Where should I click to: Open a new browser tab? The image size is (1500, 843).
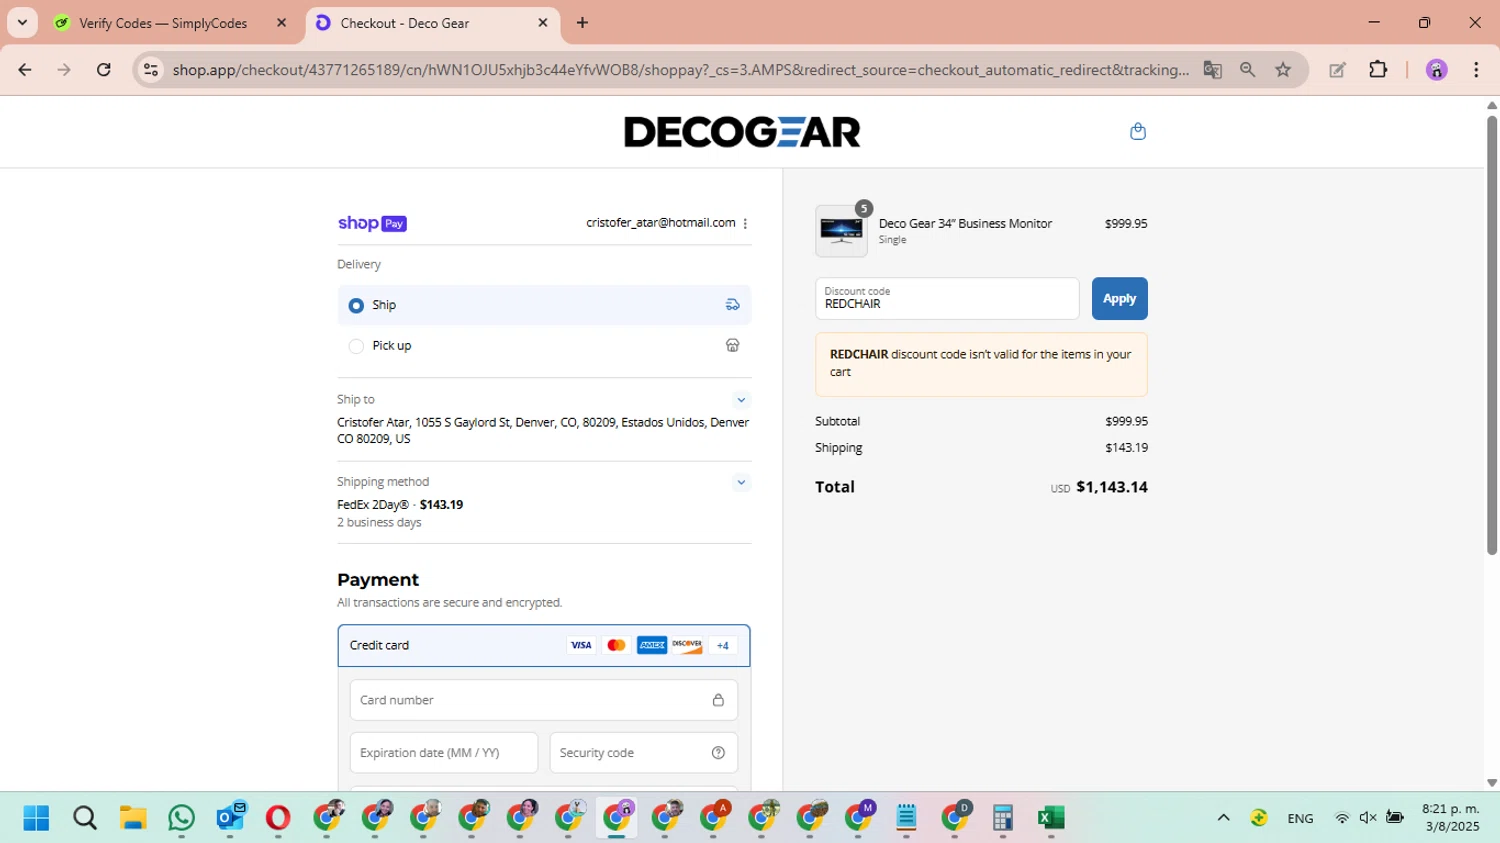click(583, 23)
